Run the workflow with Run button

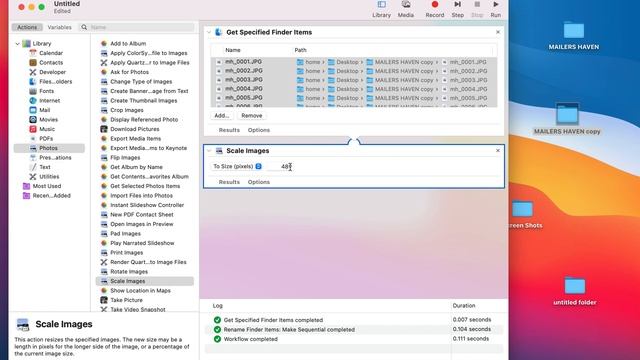click(495, 9)
